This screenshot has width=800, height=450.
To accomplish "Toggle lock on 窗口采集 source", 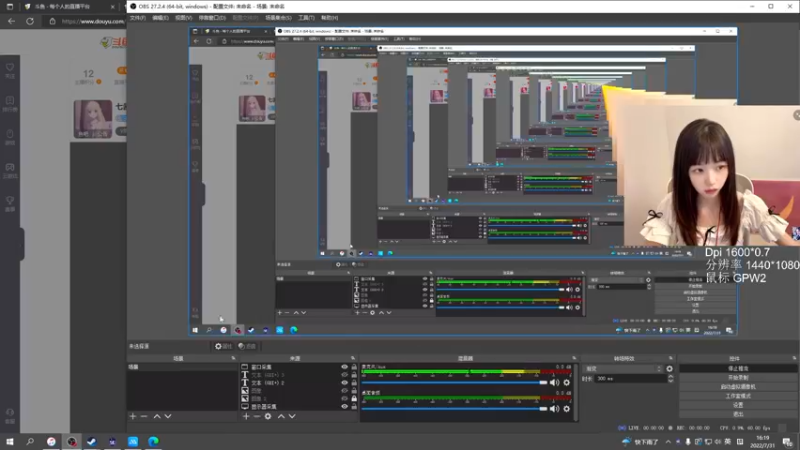I will coord(354,367).
